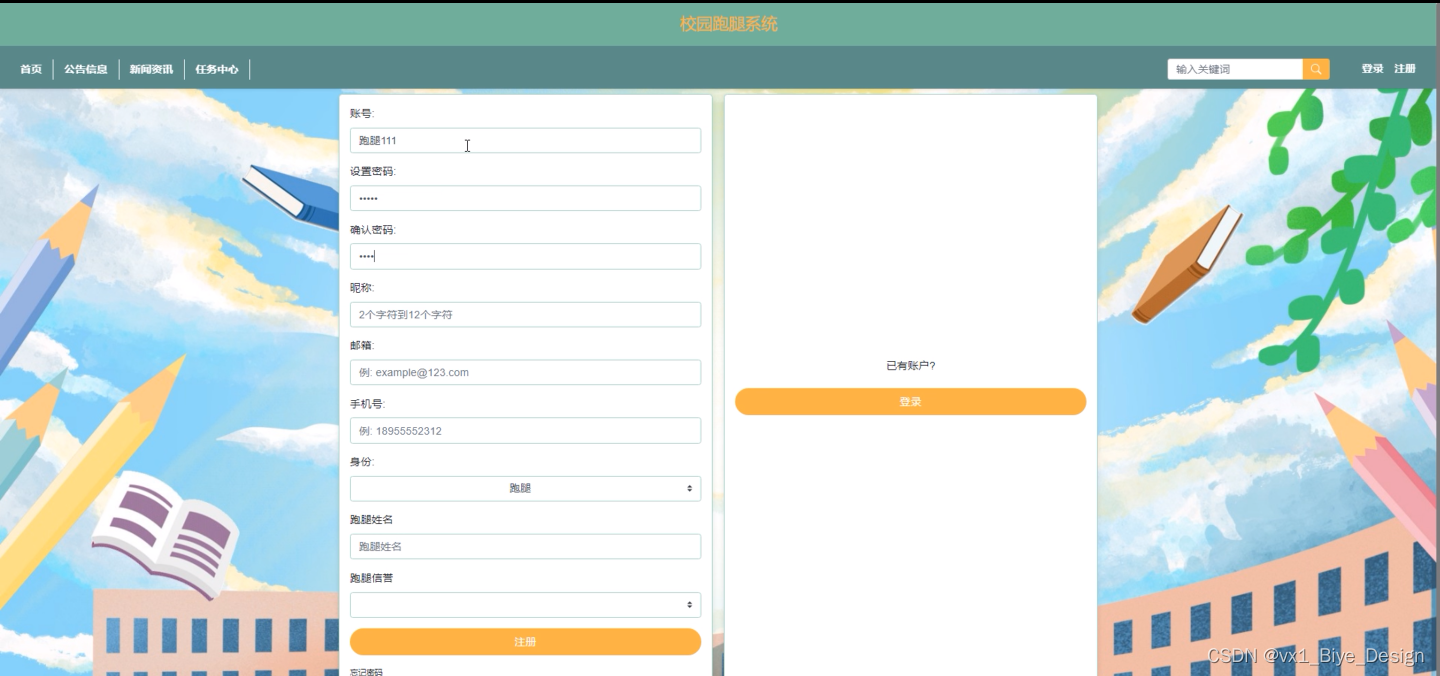Click the 跑腿姓名 name field
Viewport: 1440px width, 676px height.
tap(525, 546)
